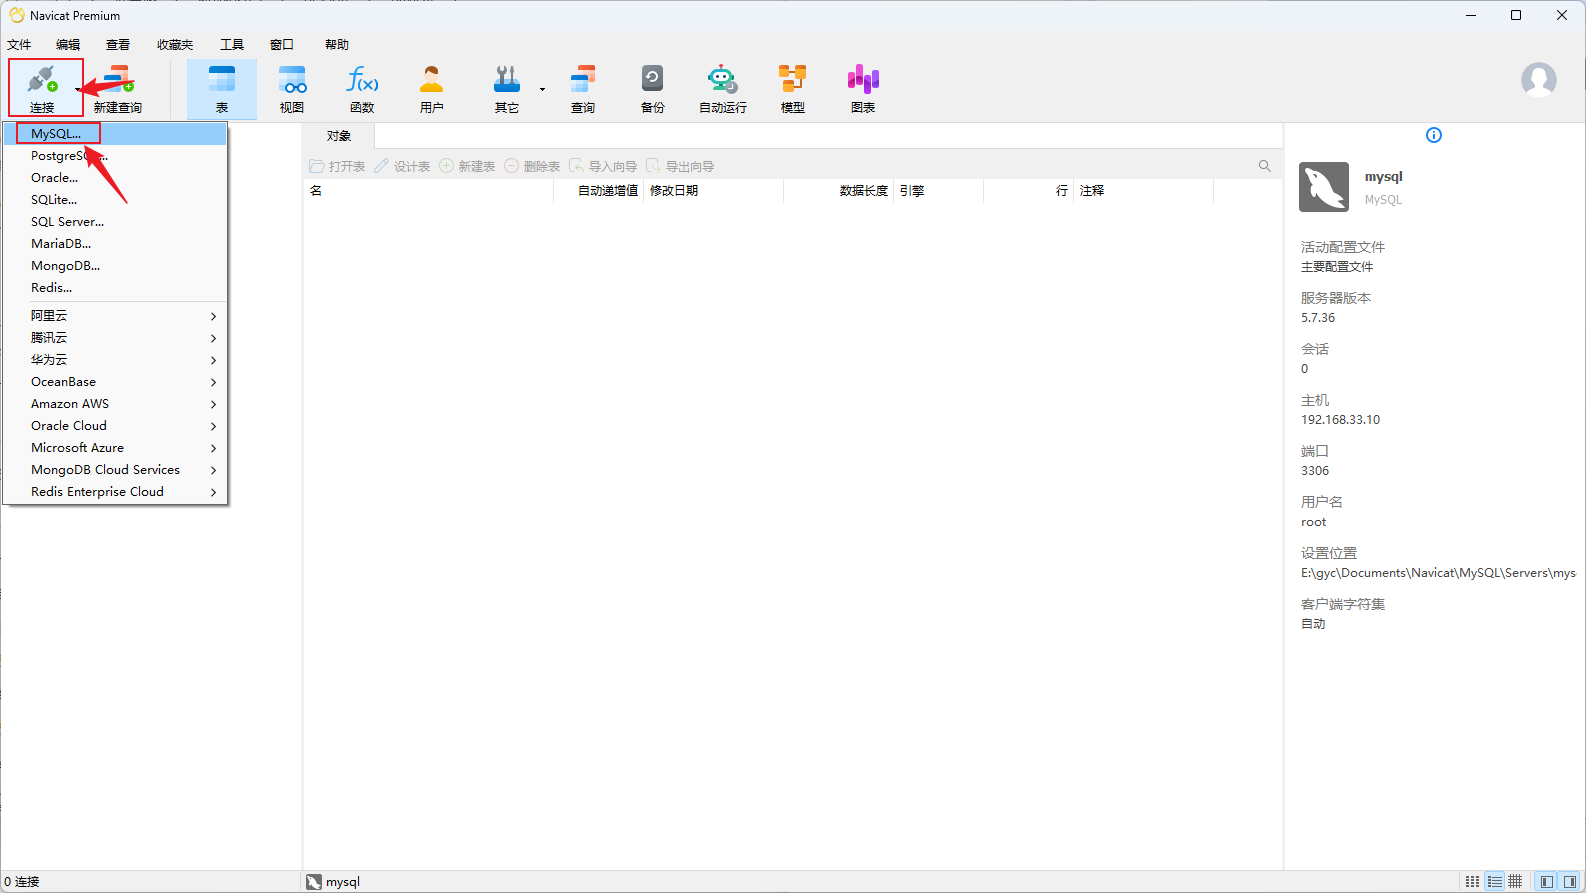1586x893 pixels.
Task: Choose MariaDB... connection entry
Action: [116, 244]
